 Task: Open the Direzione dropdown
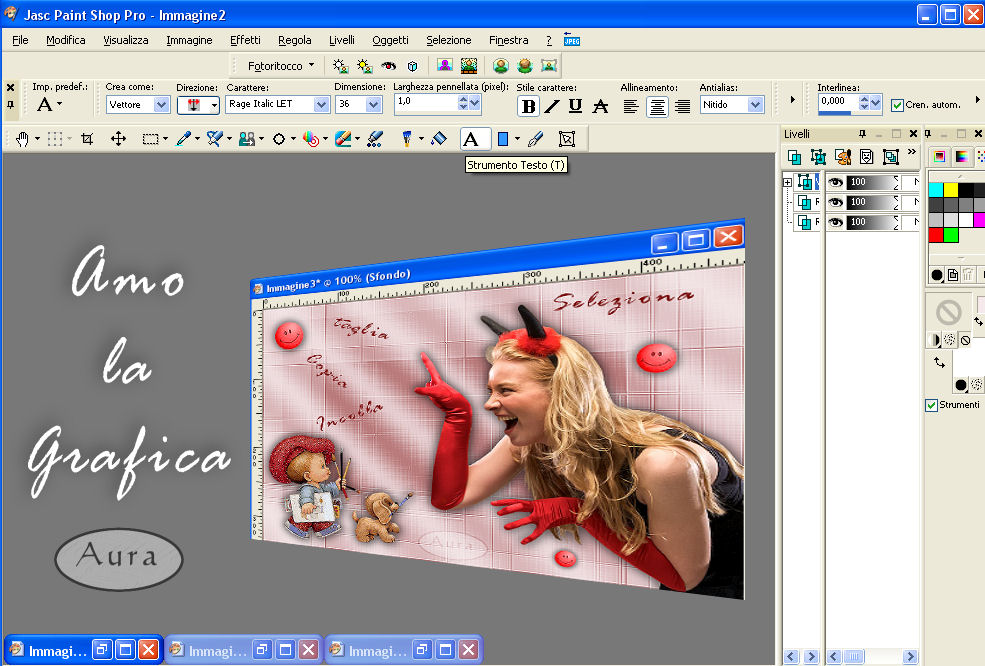click(214, 105)
